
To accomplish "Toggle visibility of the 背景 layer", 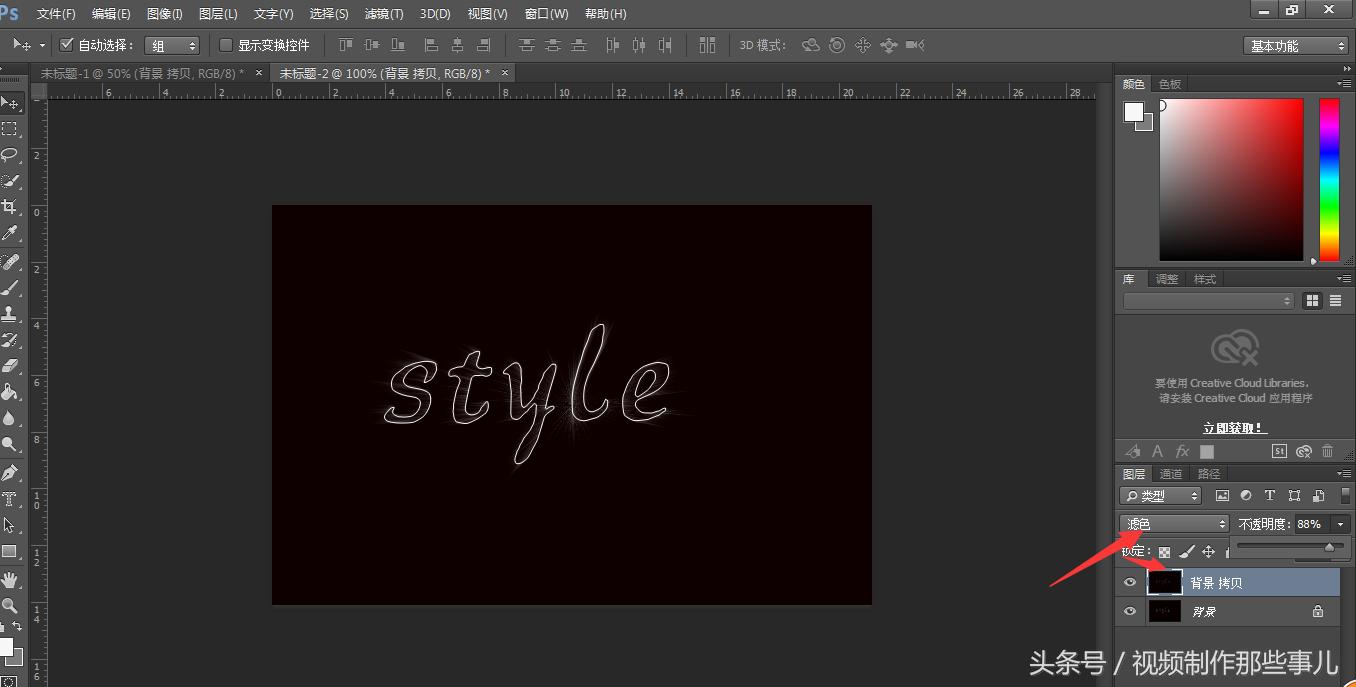I will (1130, 611).
